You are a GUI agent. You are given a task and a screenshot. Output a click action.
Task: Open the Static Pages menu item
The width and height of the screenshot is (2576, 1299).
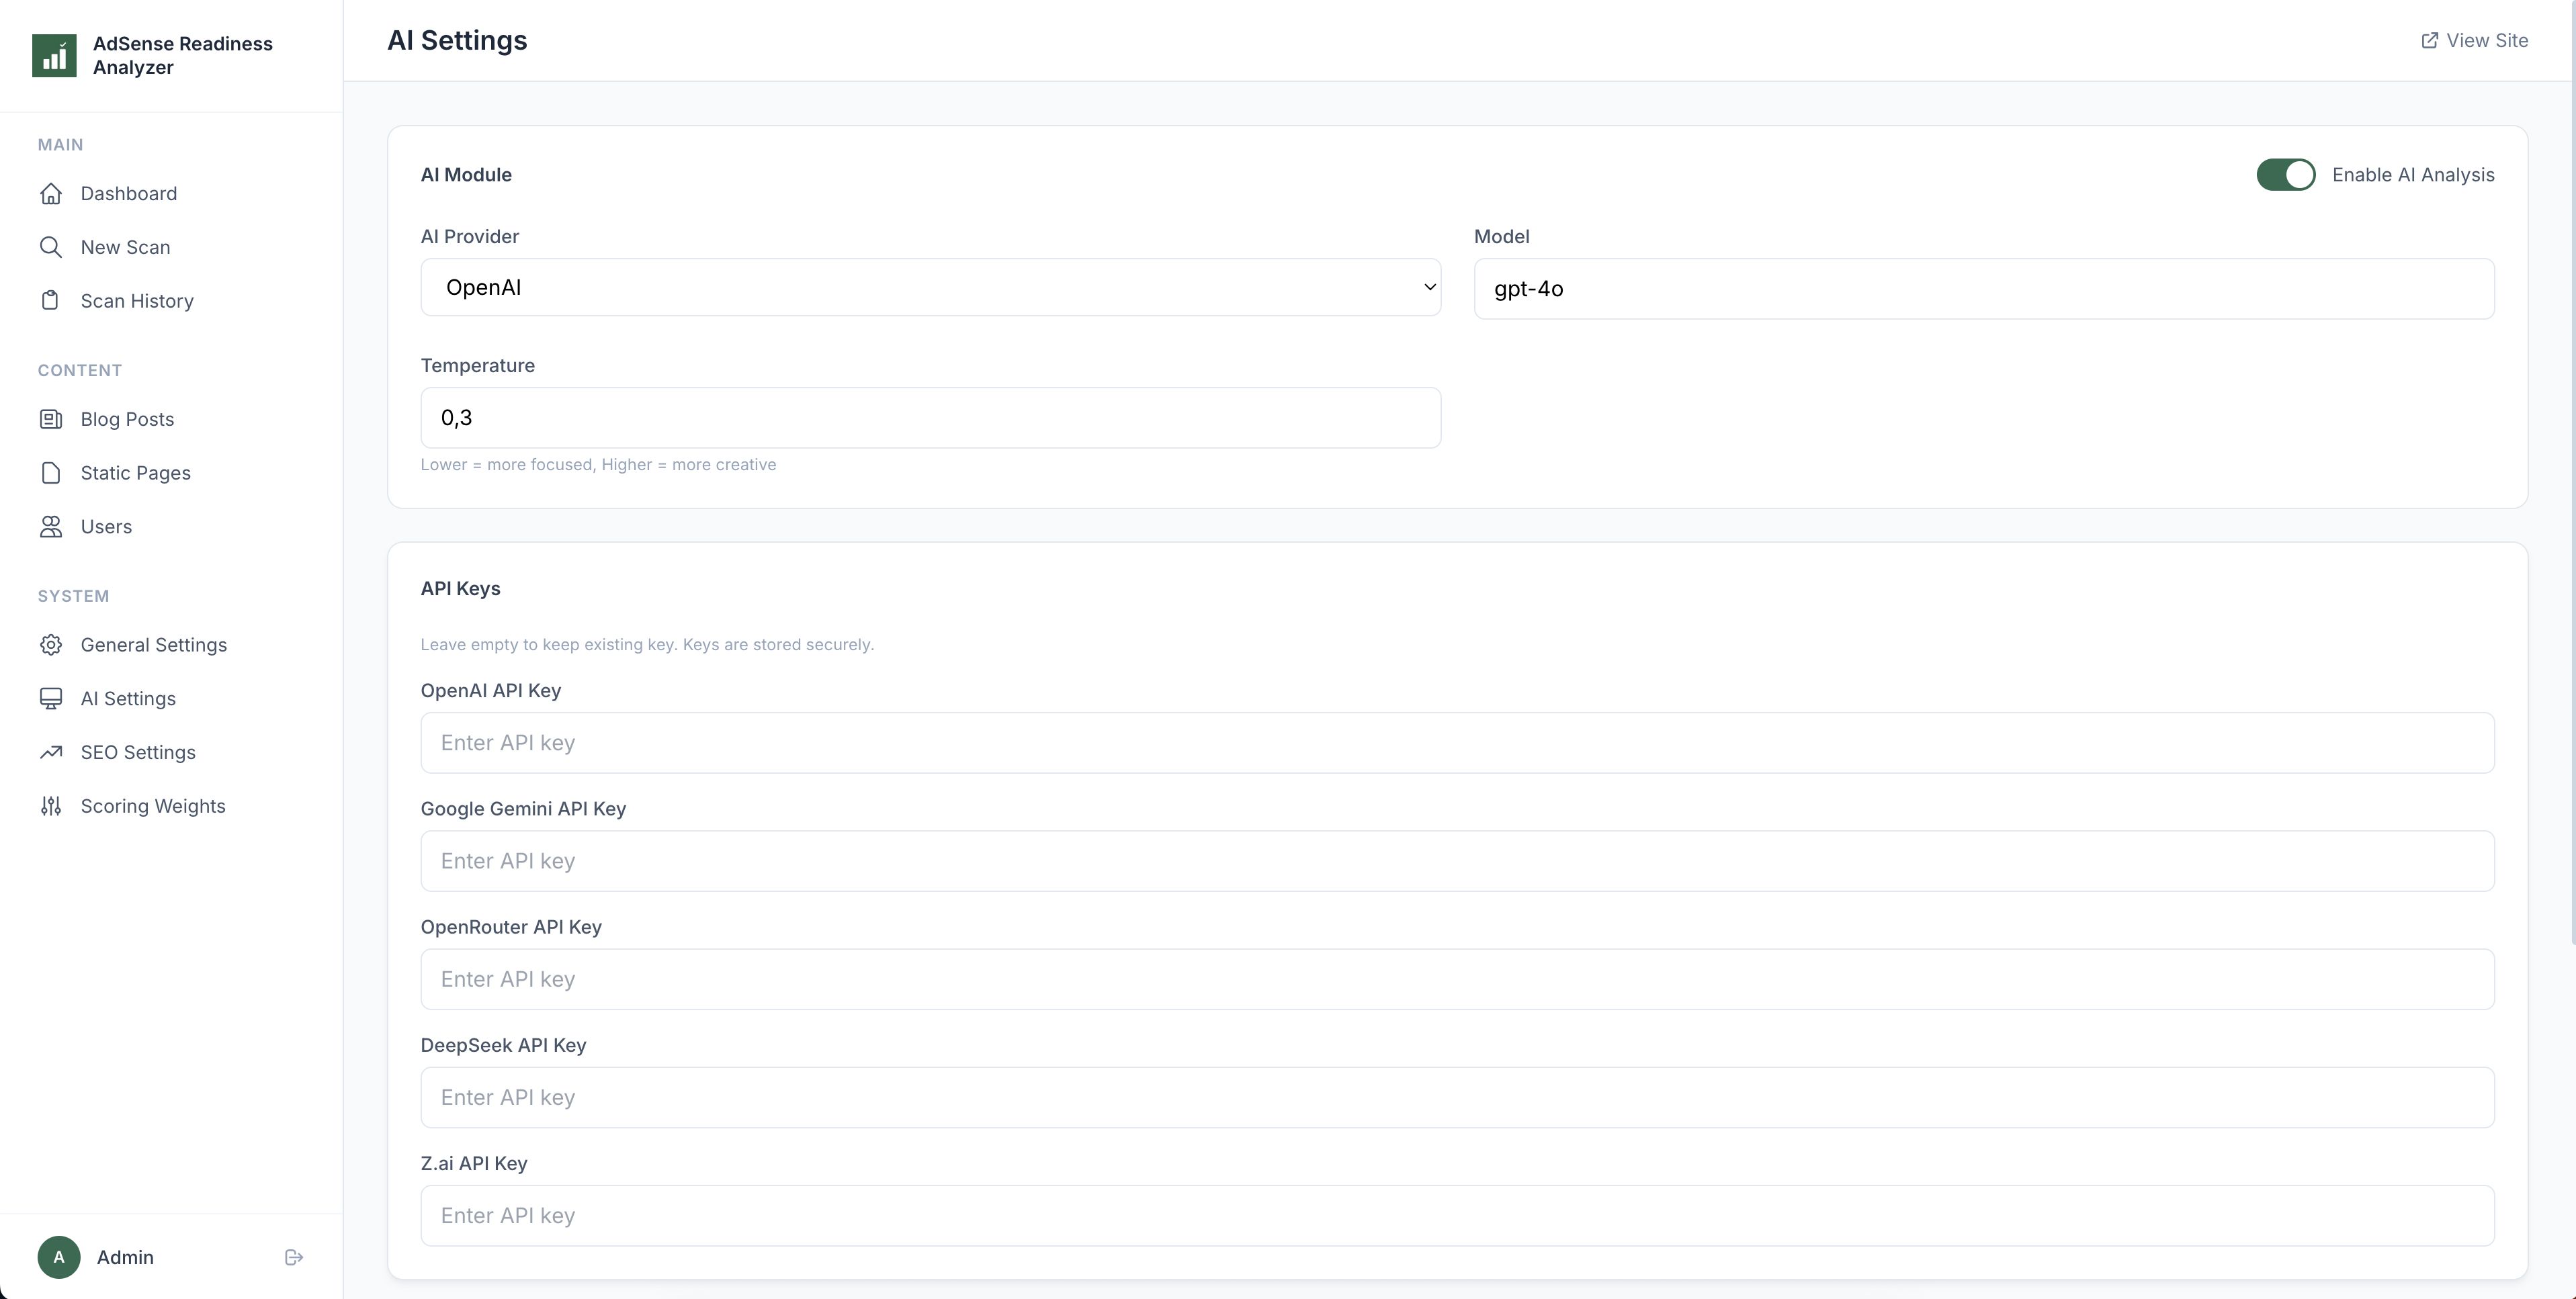135,473
